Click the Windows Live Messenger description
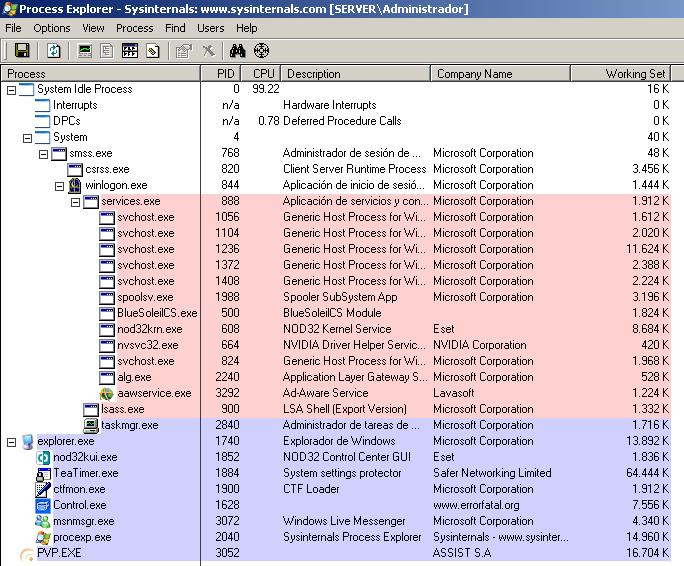The height and width of the screenshot is (566, 684). click(x=344, y=521)
